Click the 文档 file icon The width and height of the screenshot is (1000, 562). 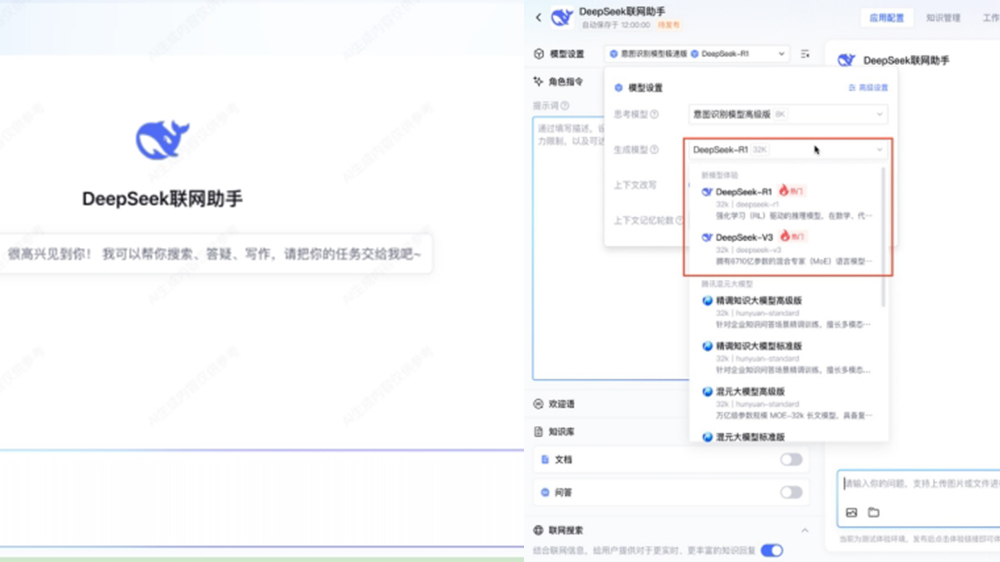[545, 459]
